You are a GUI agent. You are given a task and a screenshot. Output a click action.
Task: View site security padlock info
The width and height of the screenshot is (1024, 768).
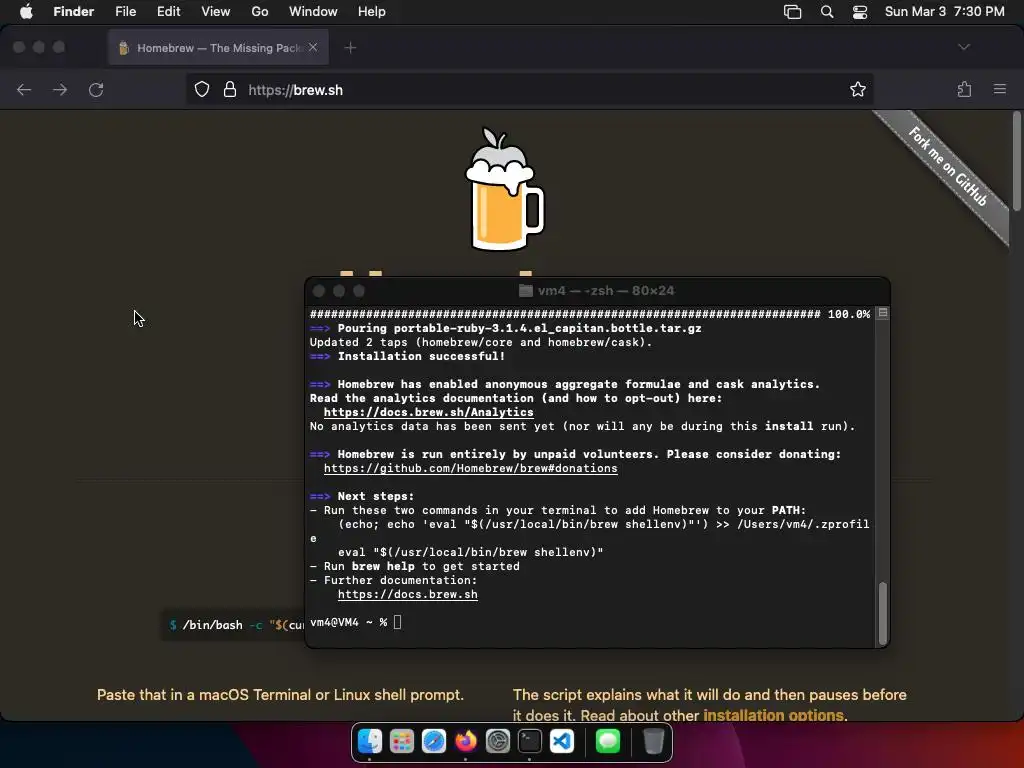tap(230, 89)
